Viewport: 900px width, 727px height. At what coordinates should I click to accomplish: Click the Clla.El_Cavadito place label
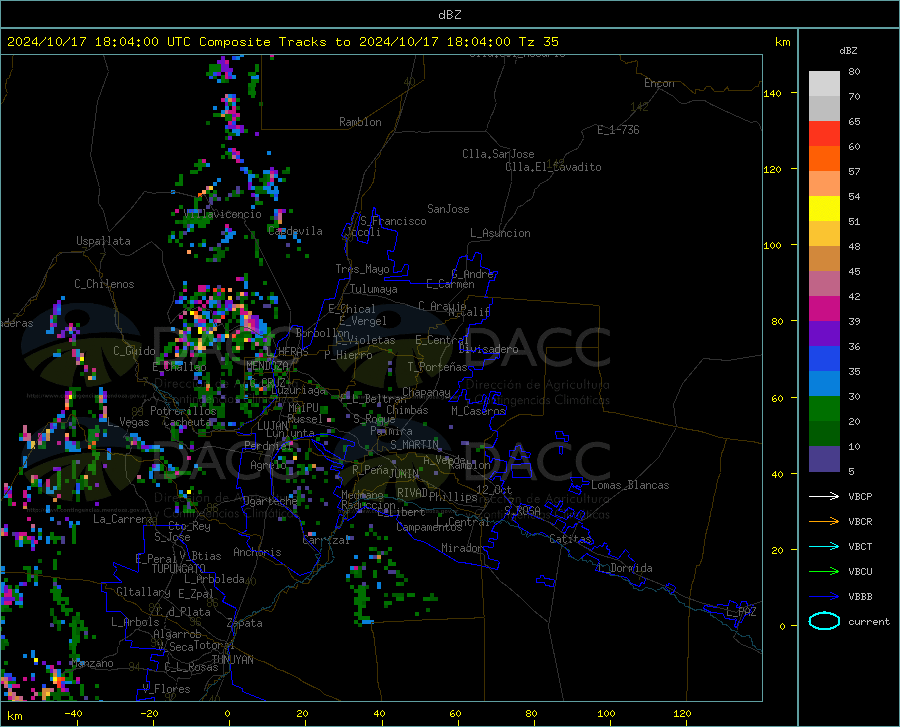pos(553,167)
